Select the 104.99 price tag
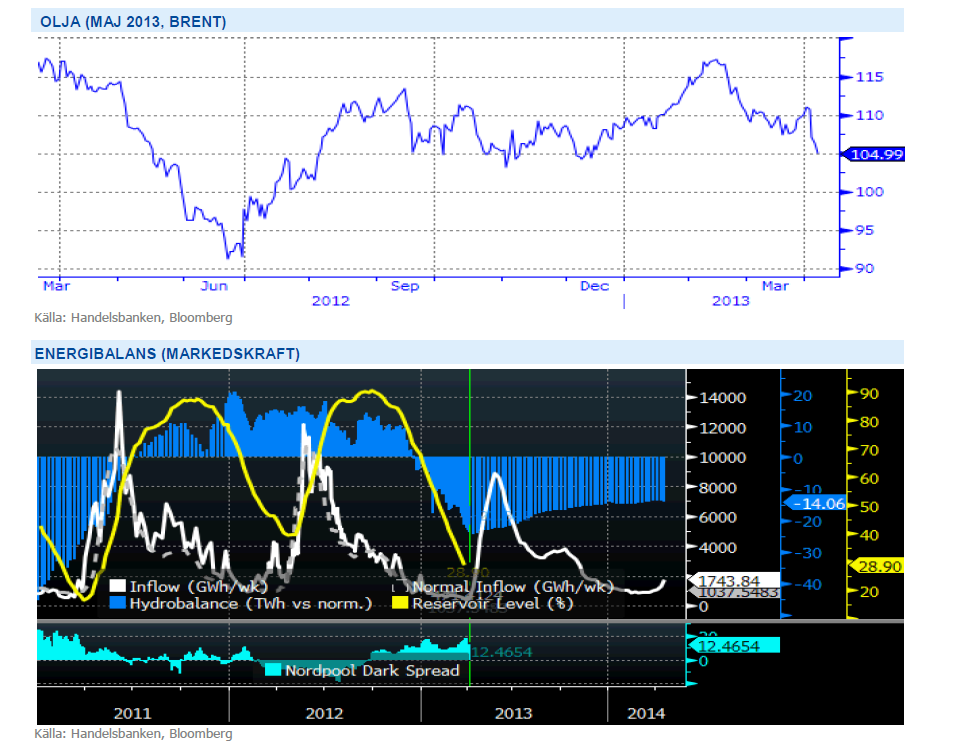 pyautogui.click(x=876, y=154)
